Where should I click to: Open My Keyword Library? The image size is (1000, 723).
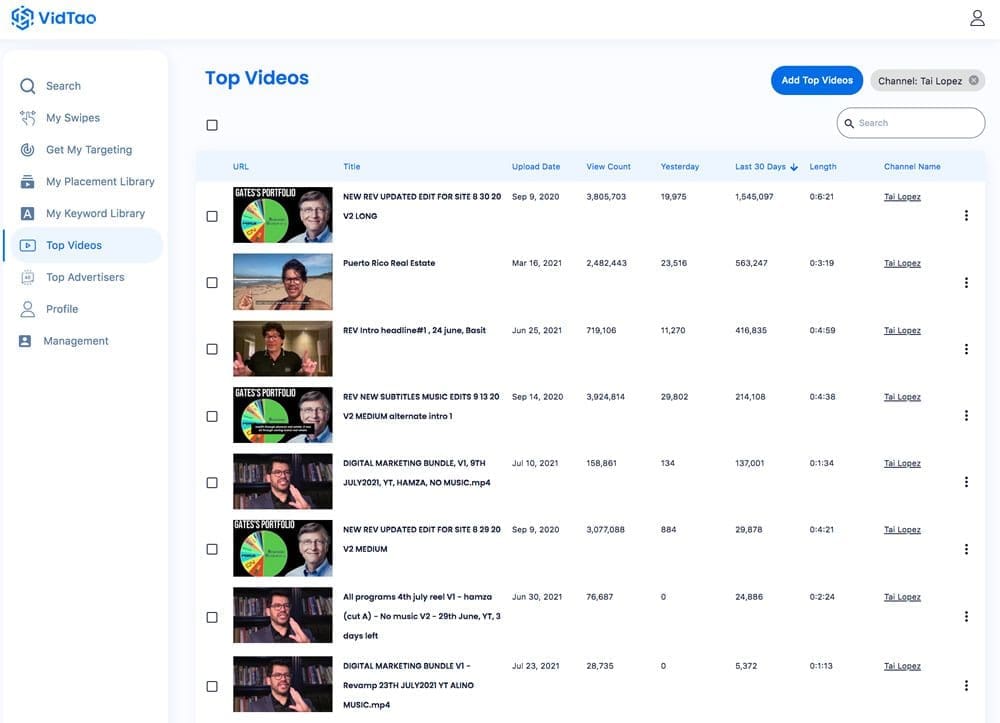coord(95,214)
